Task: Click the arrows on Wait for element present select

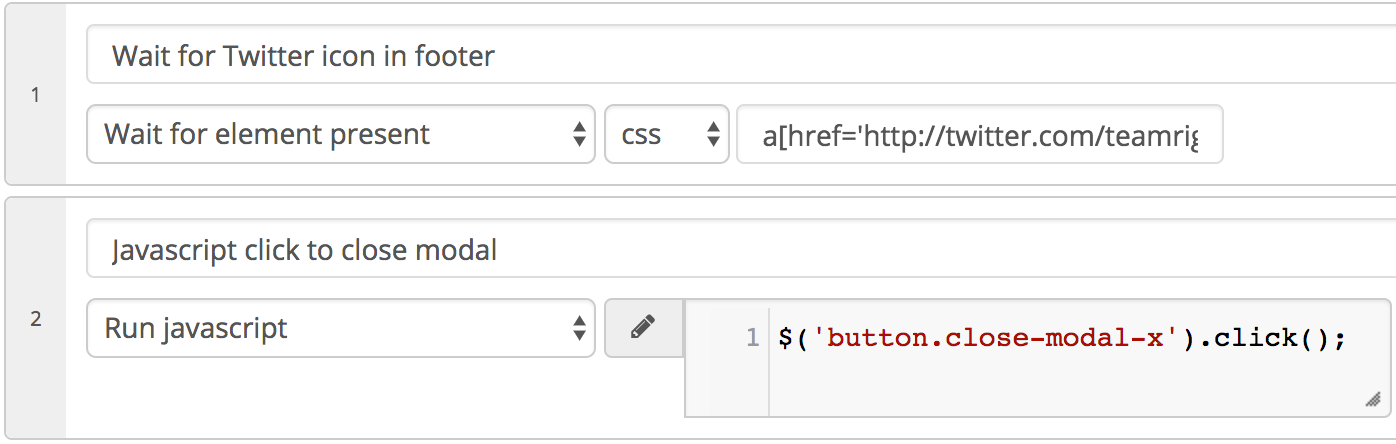Action: click(x=578, y=134)
